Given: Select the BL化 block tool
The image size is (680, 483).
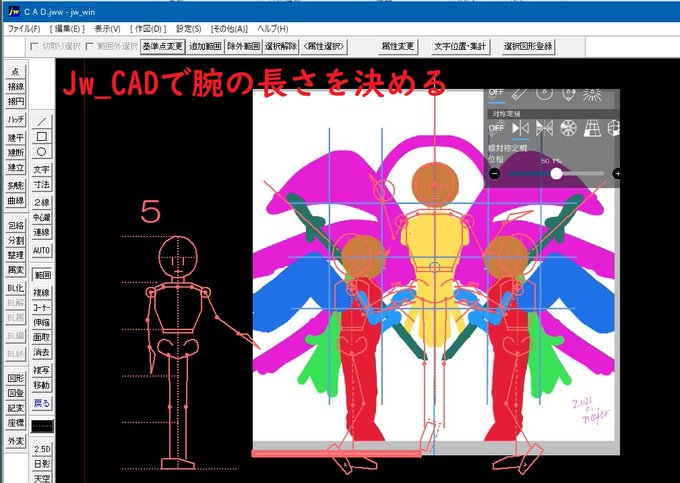Looking at the screenshot, I should coord(16,288).
